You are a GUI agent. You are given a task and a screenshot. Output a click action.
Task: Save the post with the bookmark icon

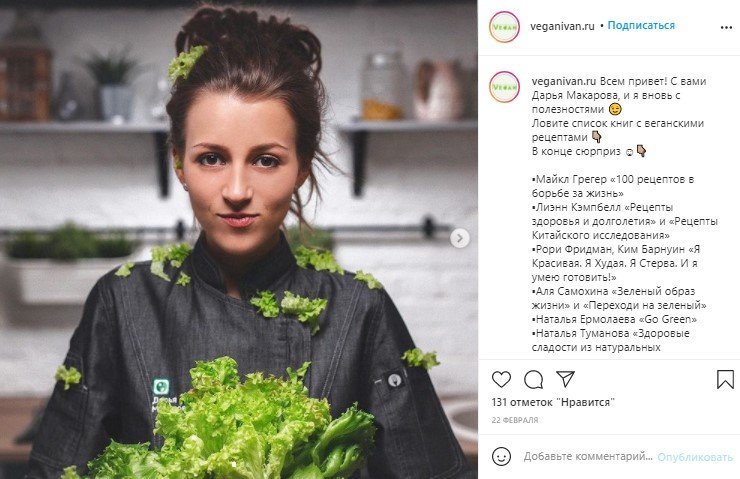725,379
